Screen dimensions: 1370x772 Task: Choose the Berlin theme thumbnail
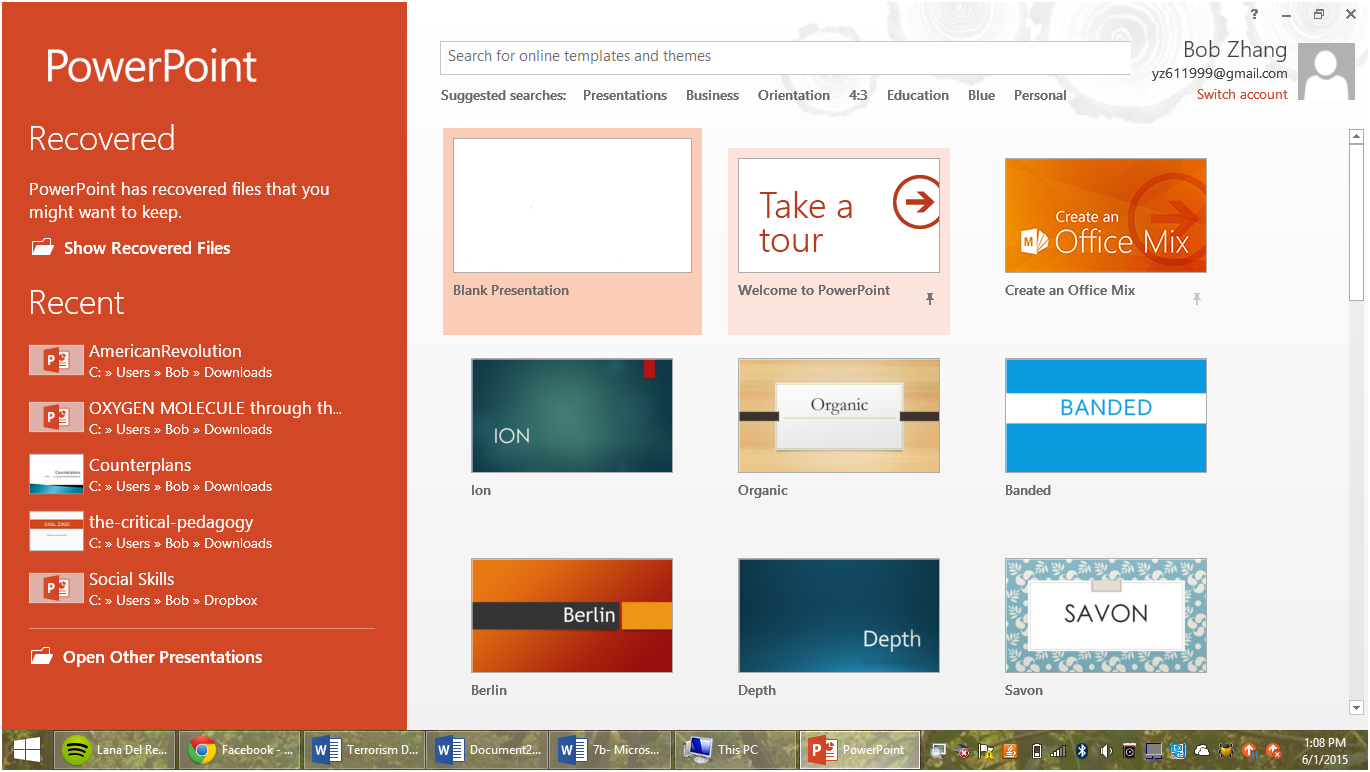572,615
